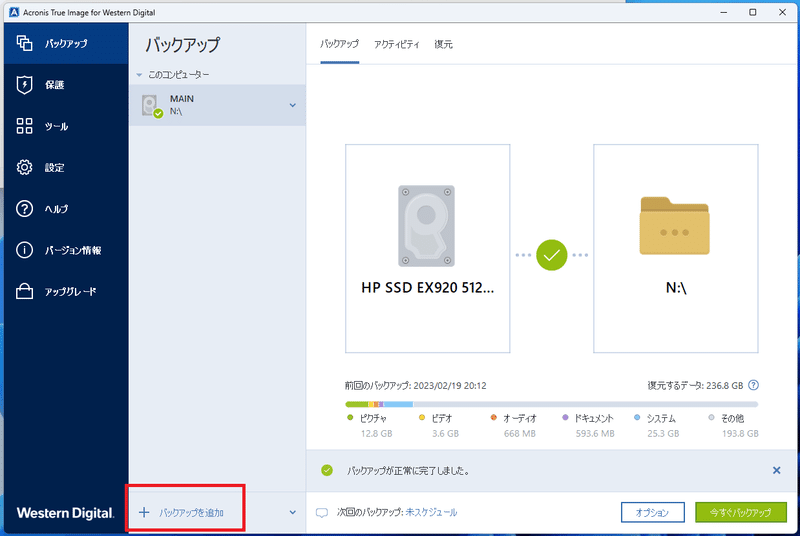Viewport: 800px width, 536px height.
Task: Dismiss the backup completed notification
Action: click(776, 470)
